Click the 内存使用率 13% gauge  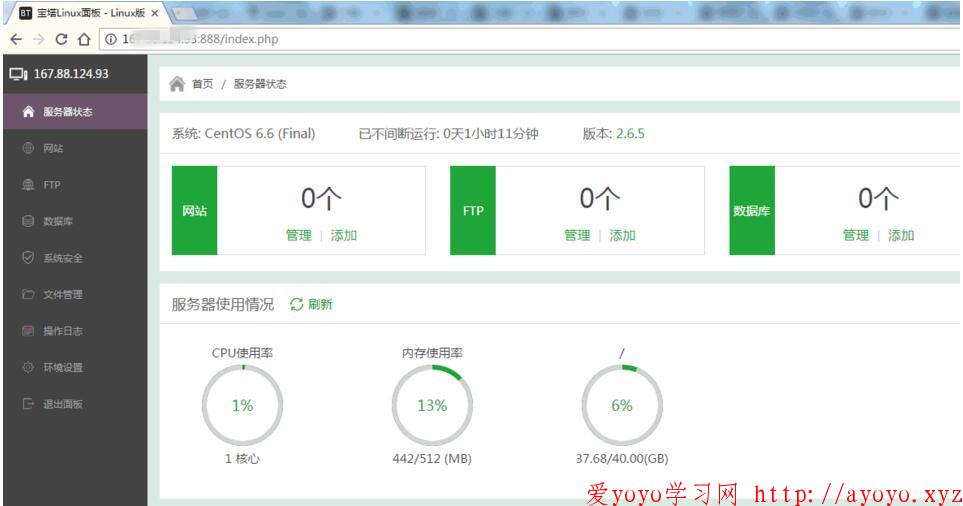[432, 405]
